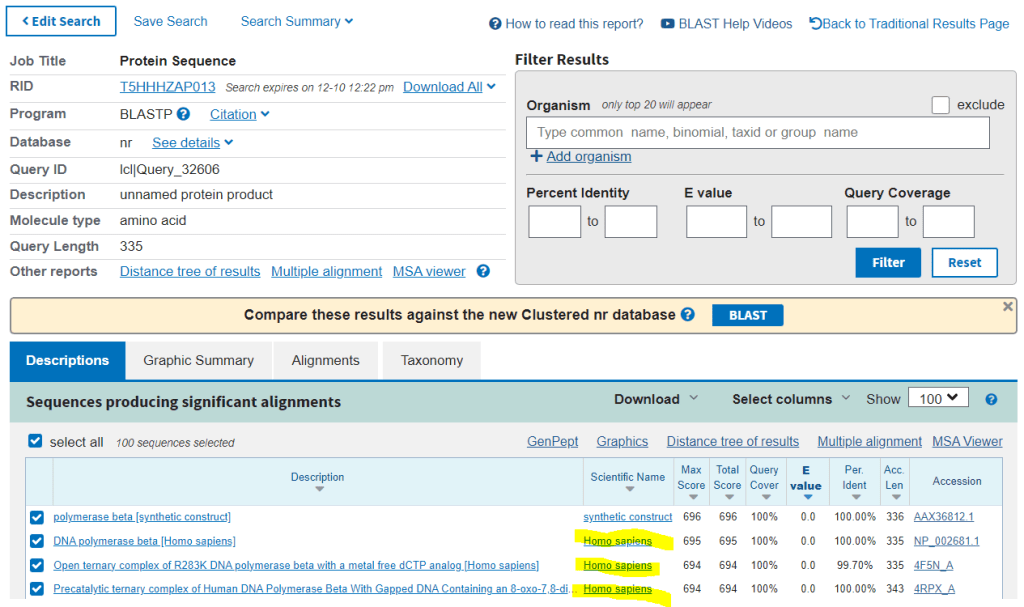Switch to the Graphic Summary tab

click(198, 361)
